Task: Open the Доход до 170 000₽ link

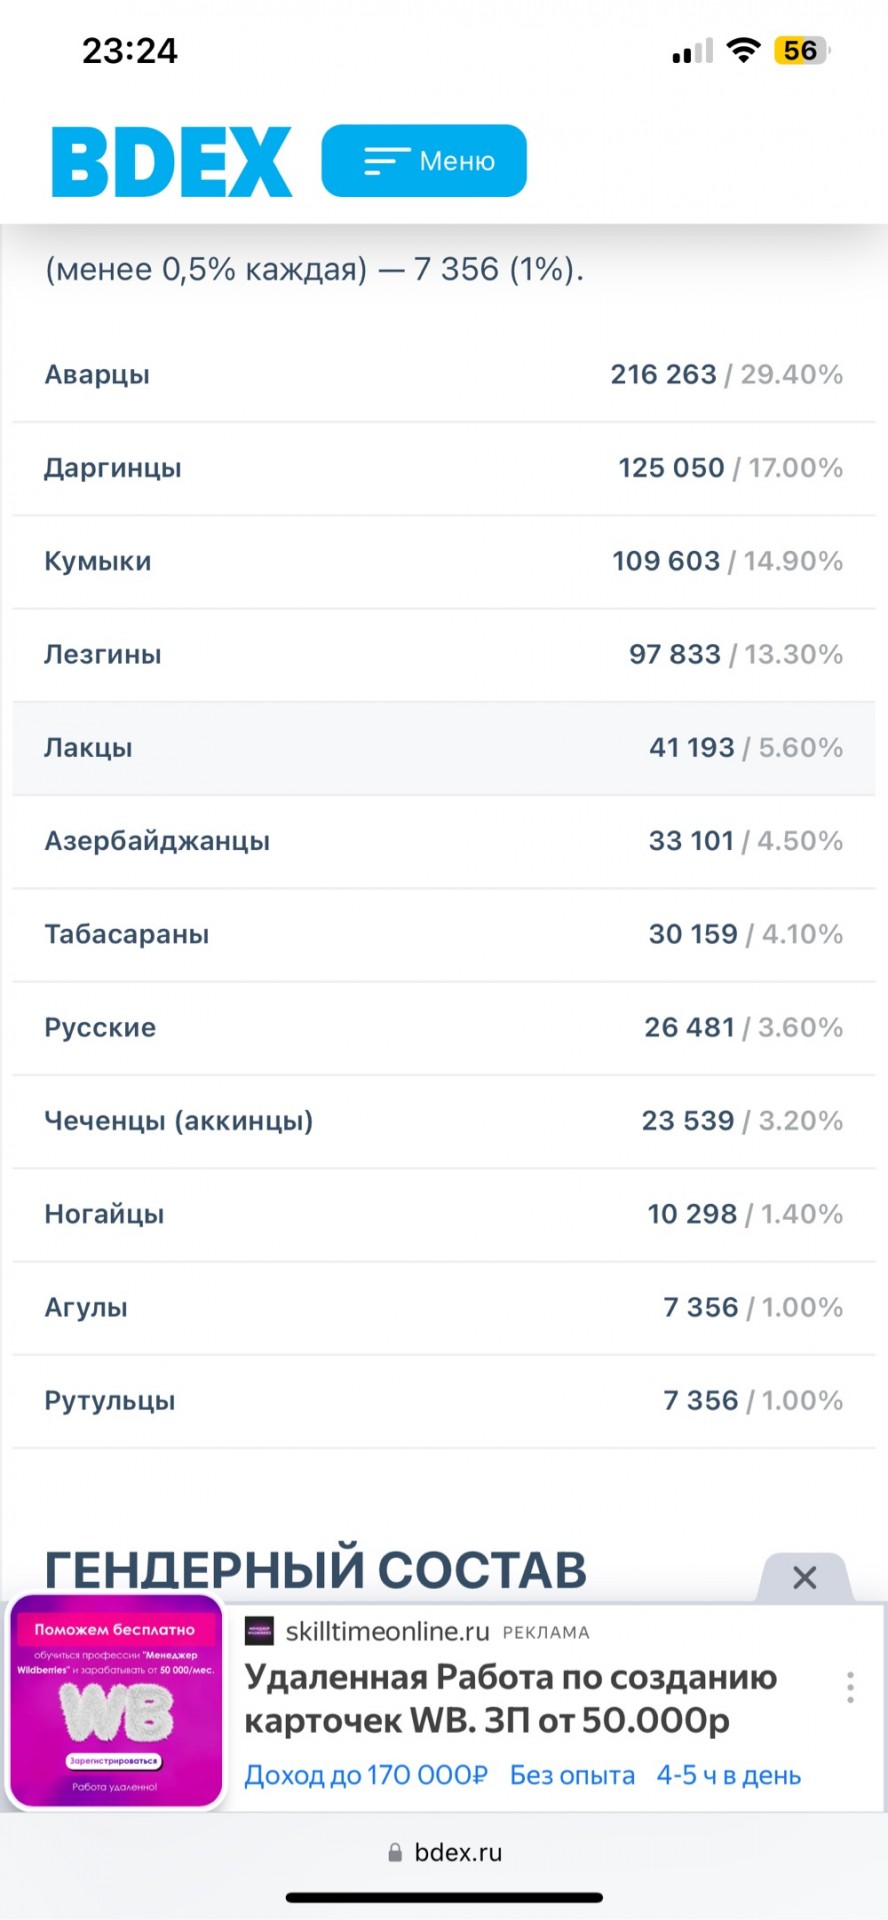Action: coord(366,1776)
